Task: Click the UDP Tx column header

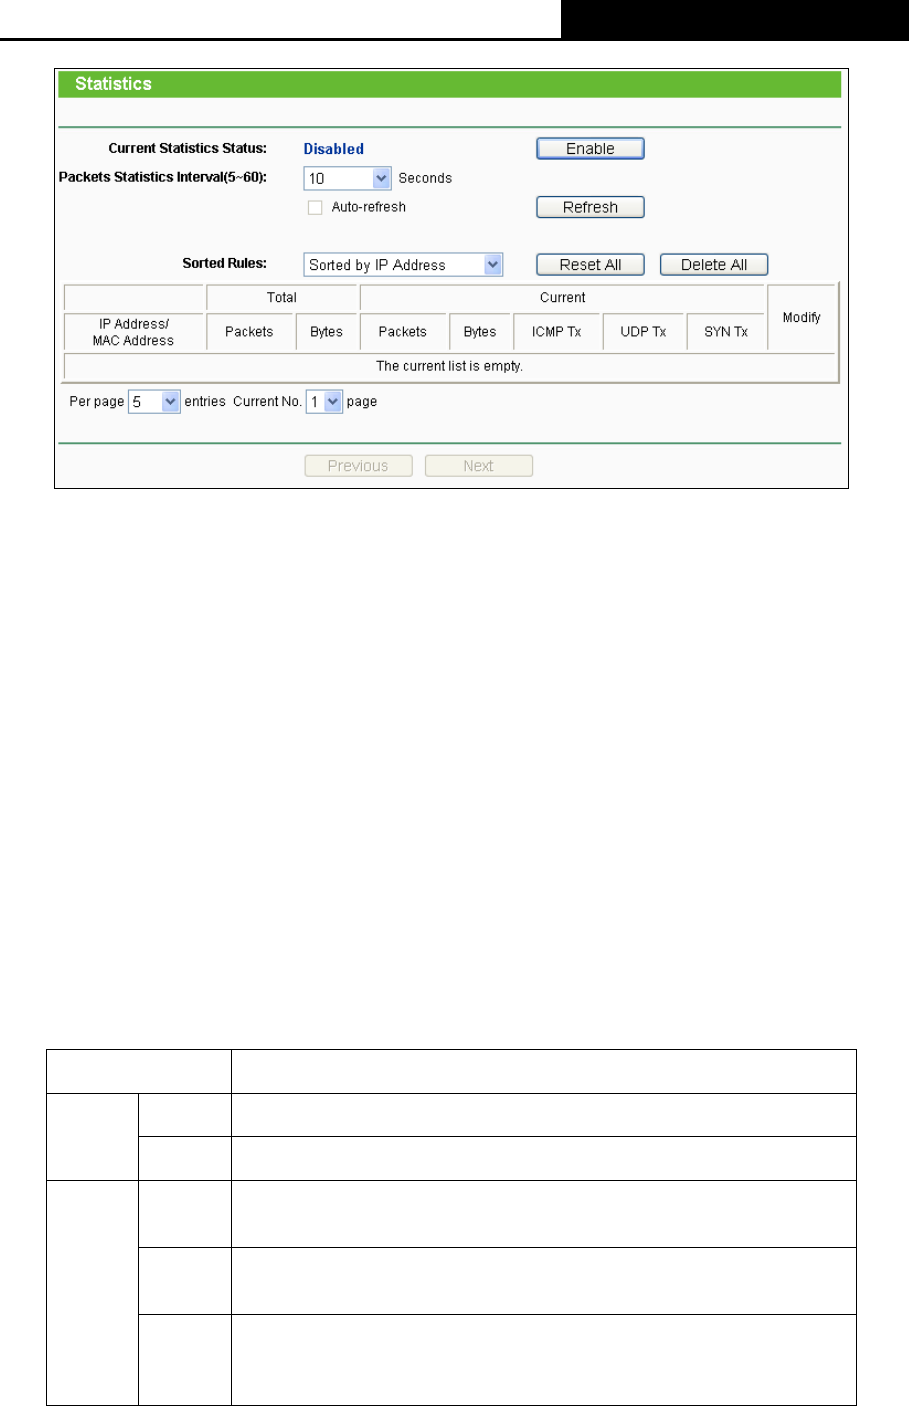Action: coord(643,332)
